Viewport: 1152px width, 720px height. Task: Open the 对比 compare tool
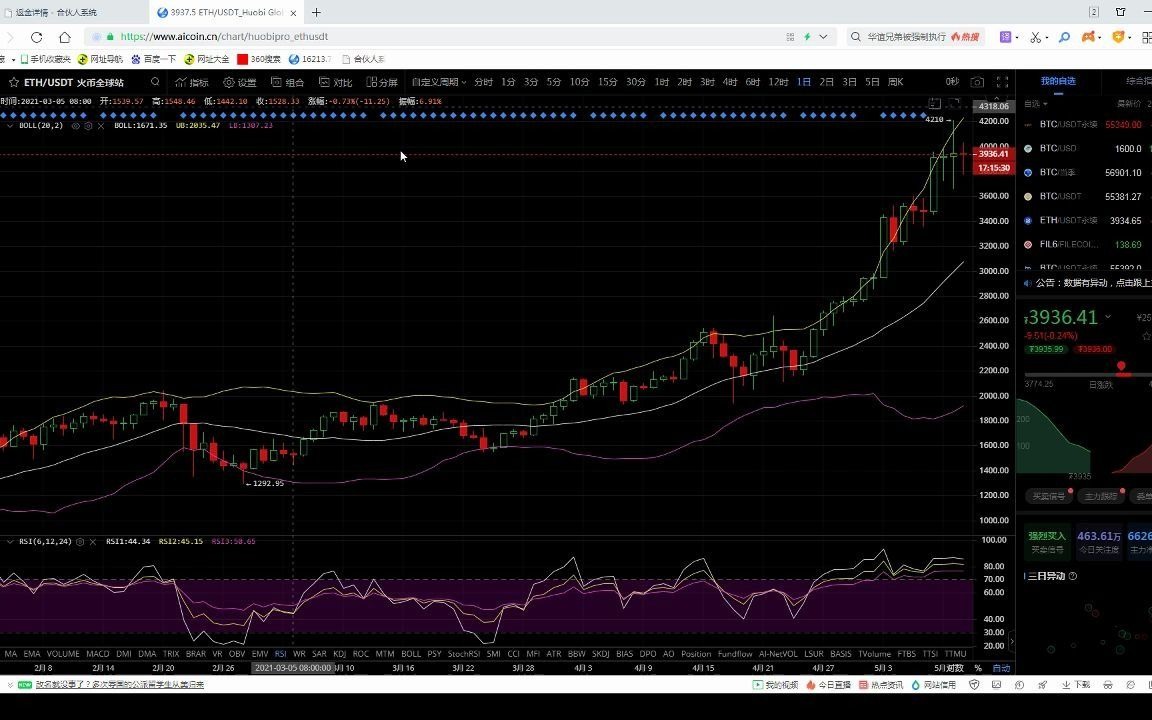click(x=336, y=82)
